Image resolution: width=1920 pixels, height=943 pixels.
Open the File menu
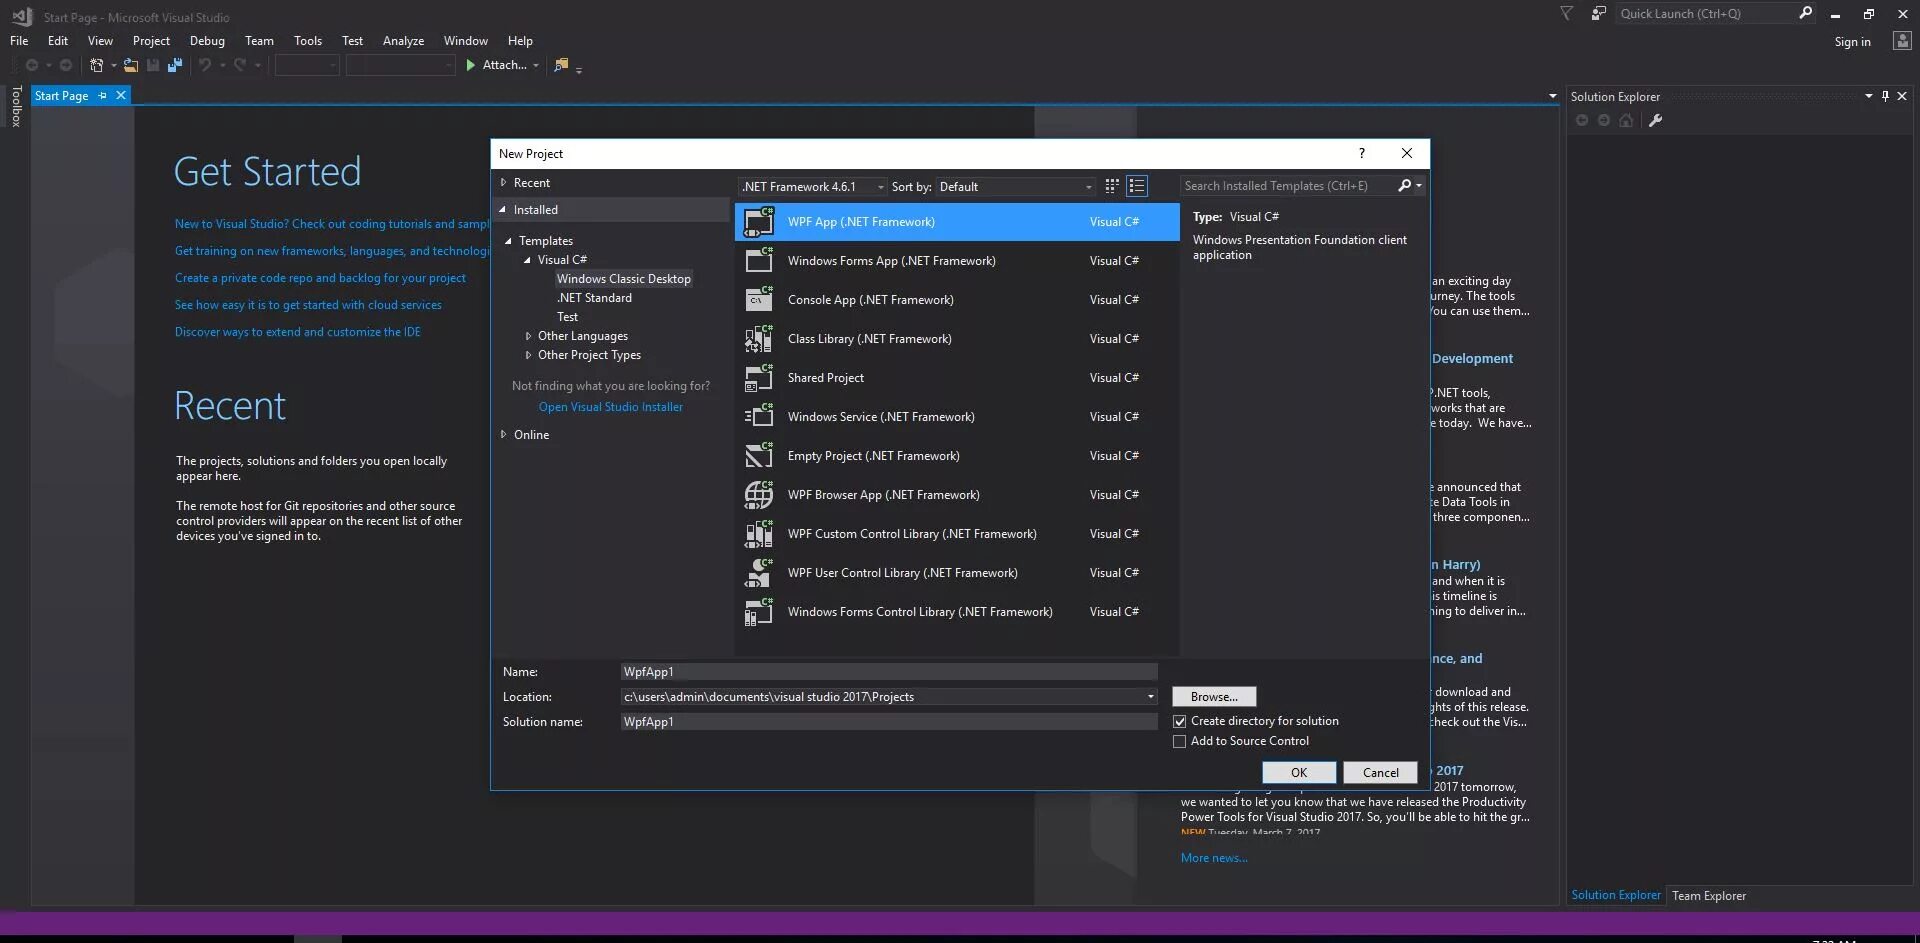pyautogui.click(x=19, y=41)
